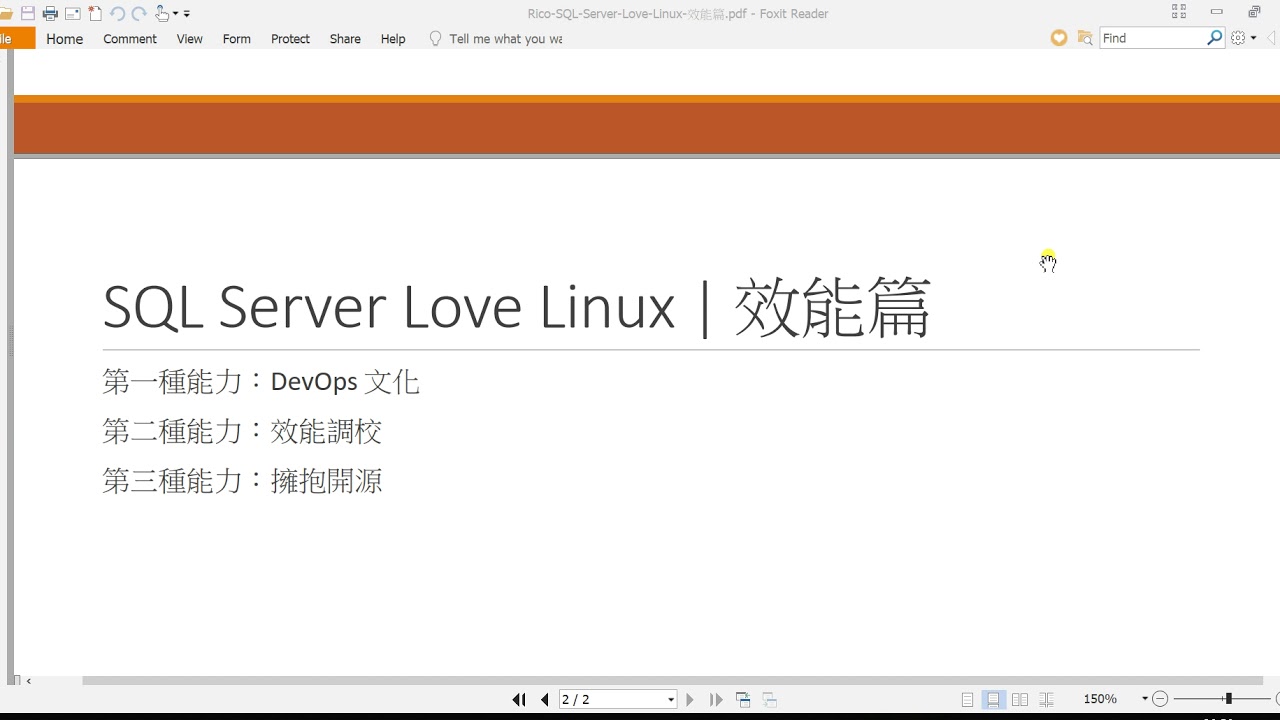This screenshot has width=1280, height=720.
Task: Click the folder search icon
Action: pyautogui.click(x=1085, y=38)
